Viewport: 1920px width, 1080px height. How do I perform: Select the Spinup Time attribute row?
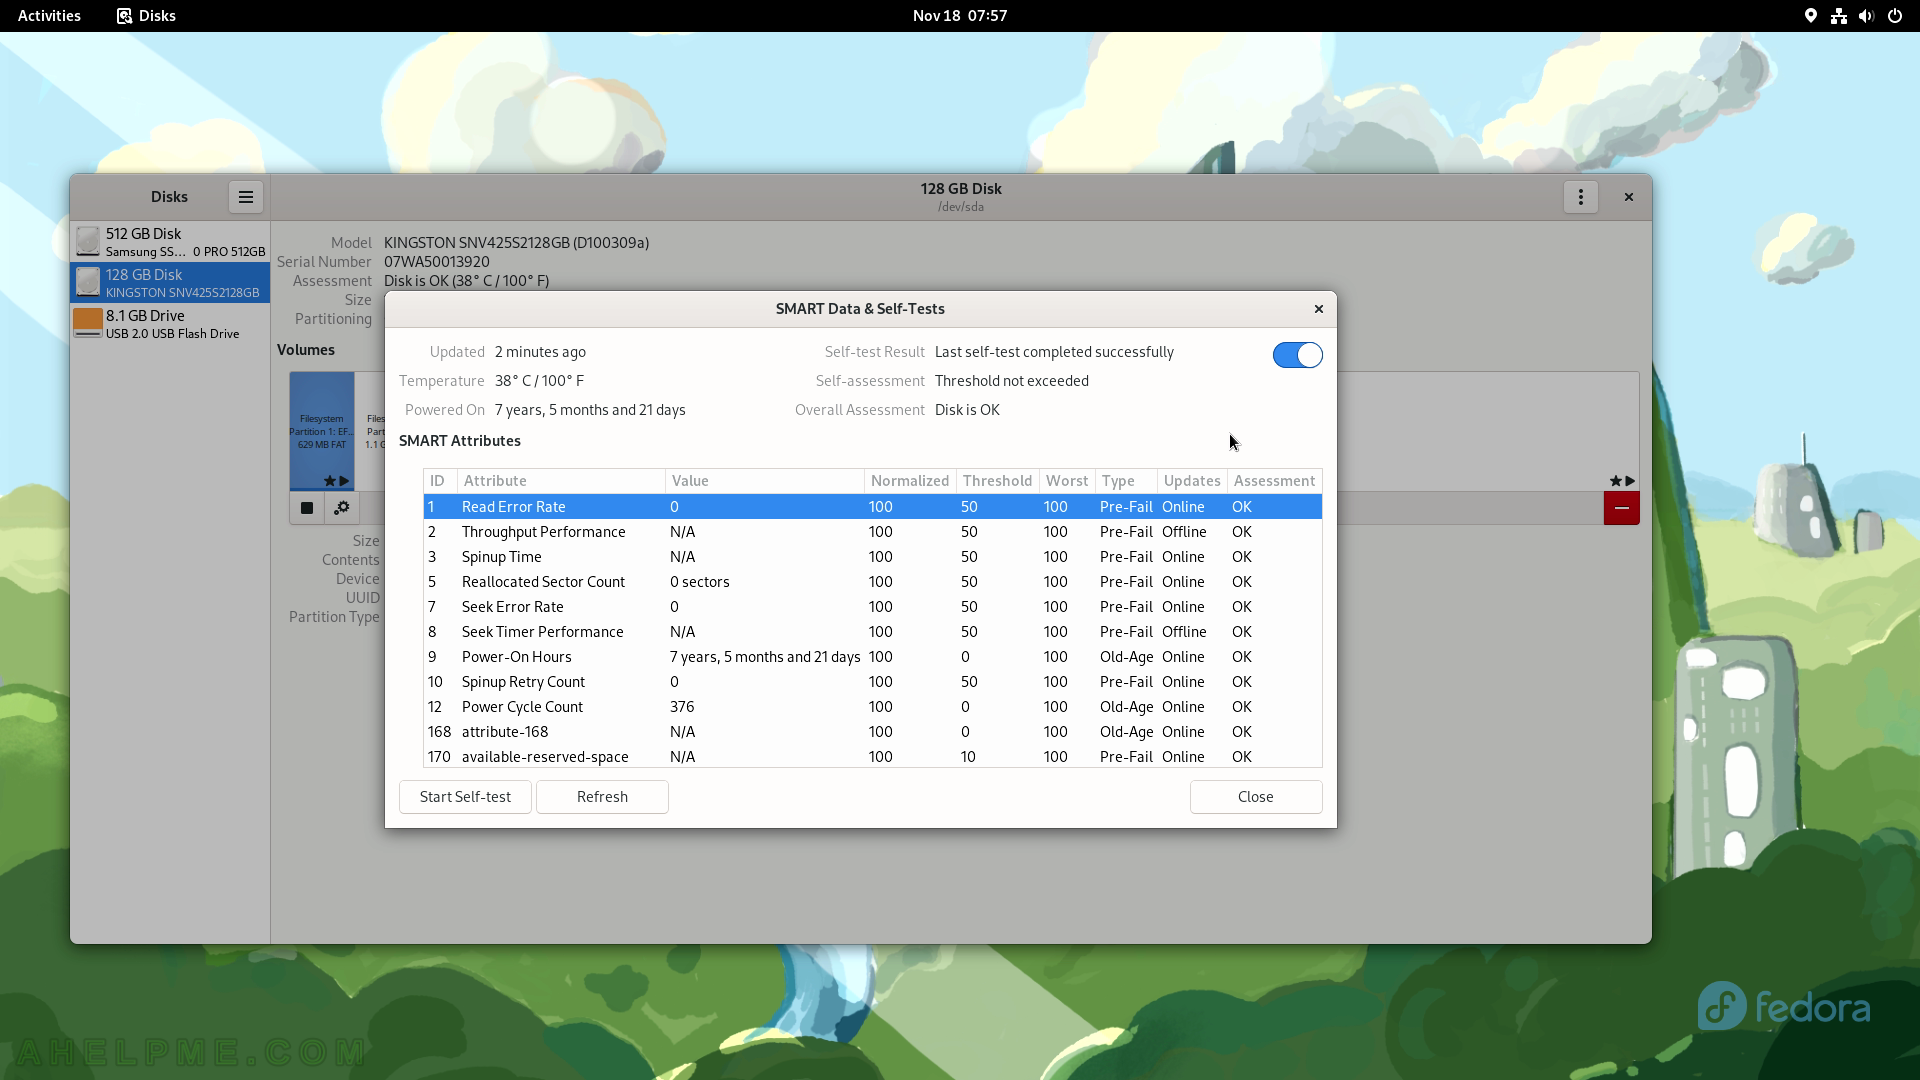(872, 557)
